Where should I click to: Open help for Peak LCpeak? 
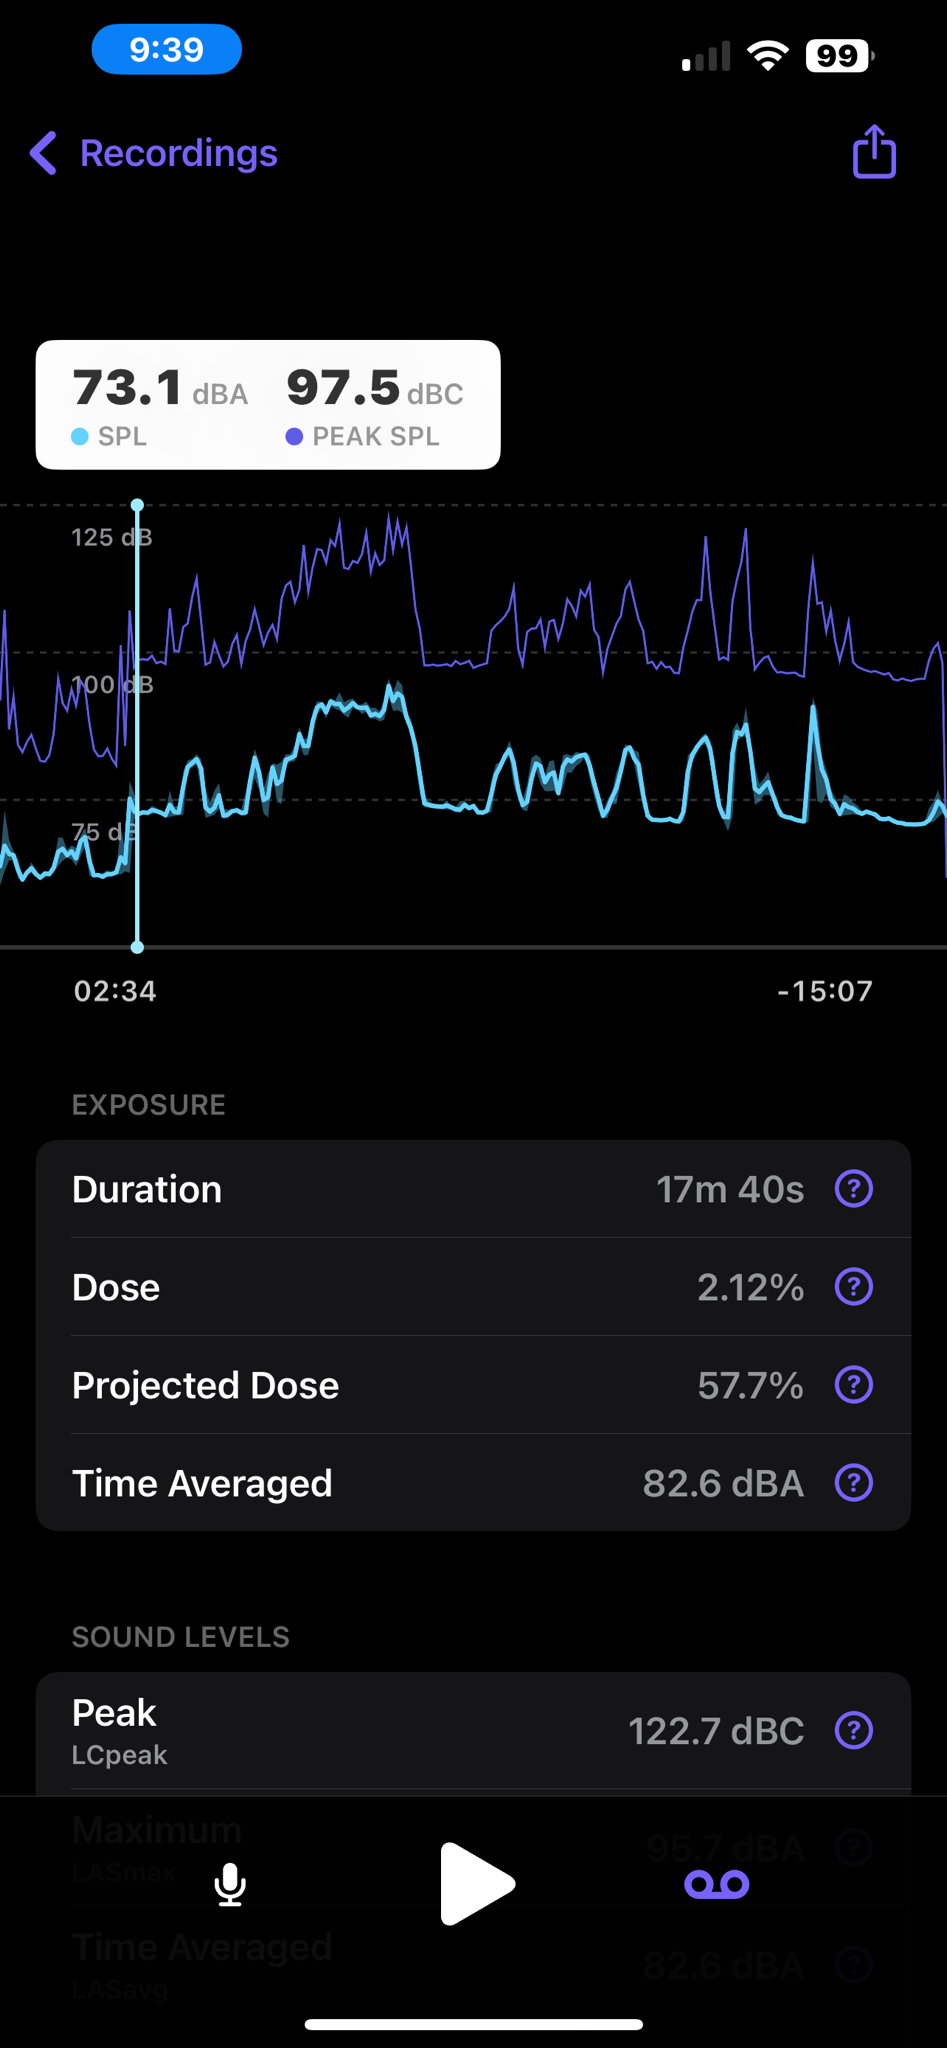(854, 1730)
